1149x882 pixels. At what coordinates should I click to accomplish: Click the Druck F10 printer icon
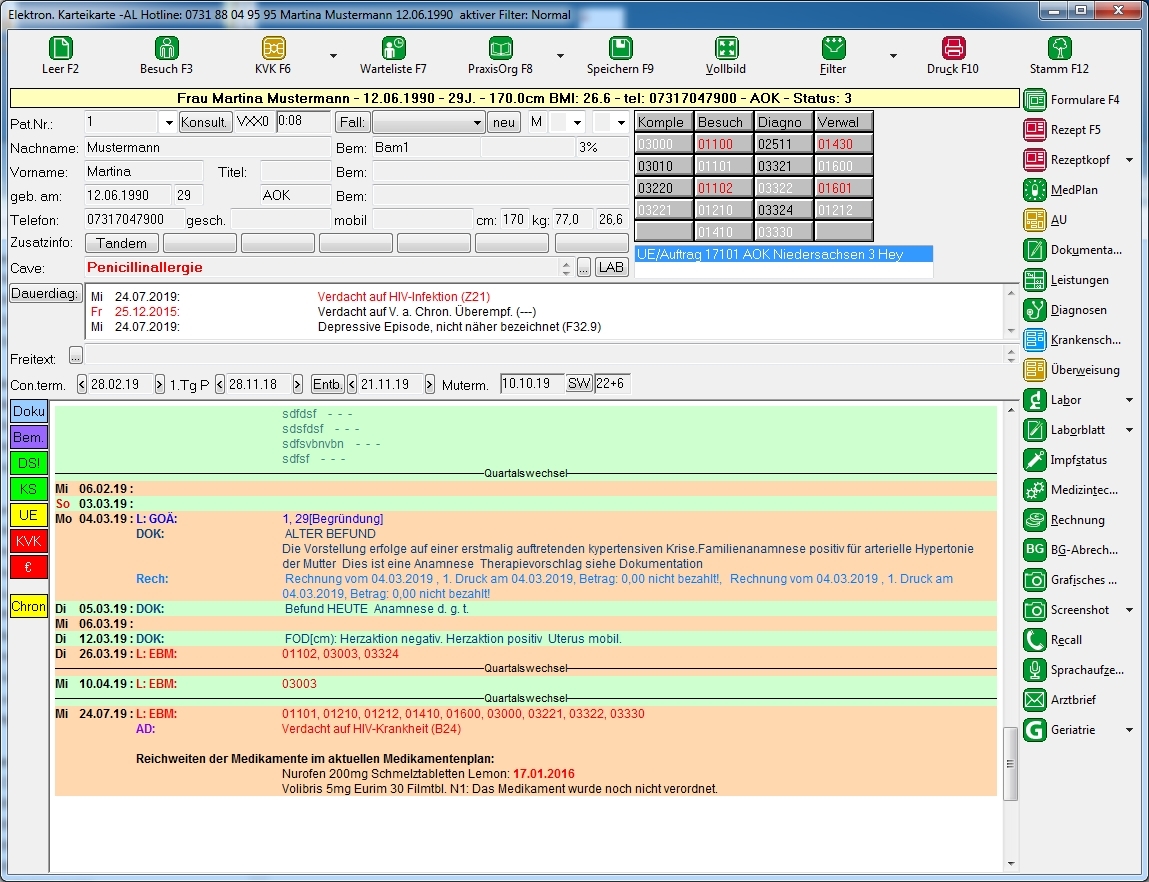point(953,48)
